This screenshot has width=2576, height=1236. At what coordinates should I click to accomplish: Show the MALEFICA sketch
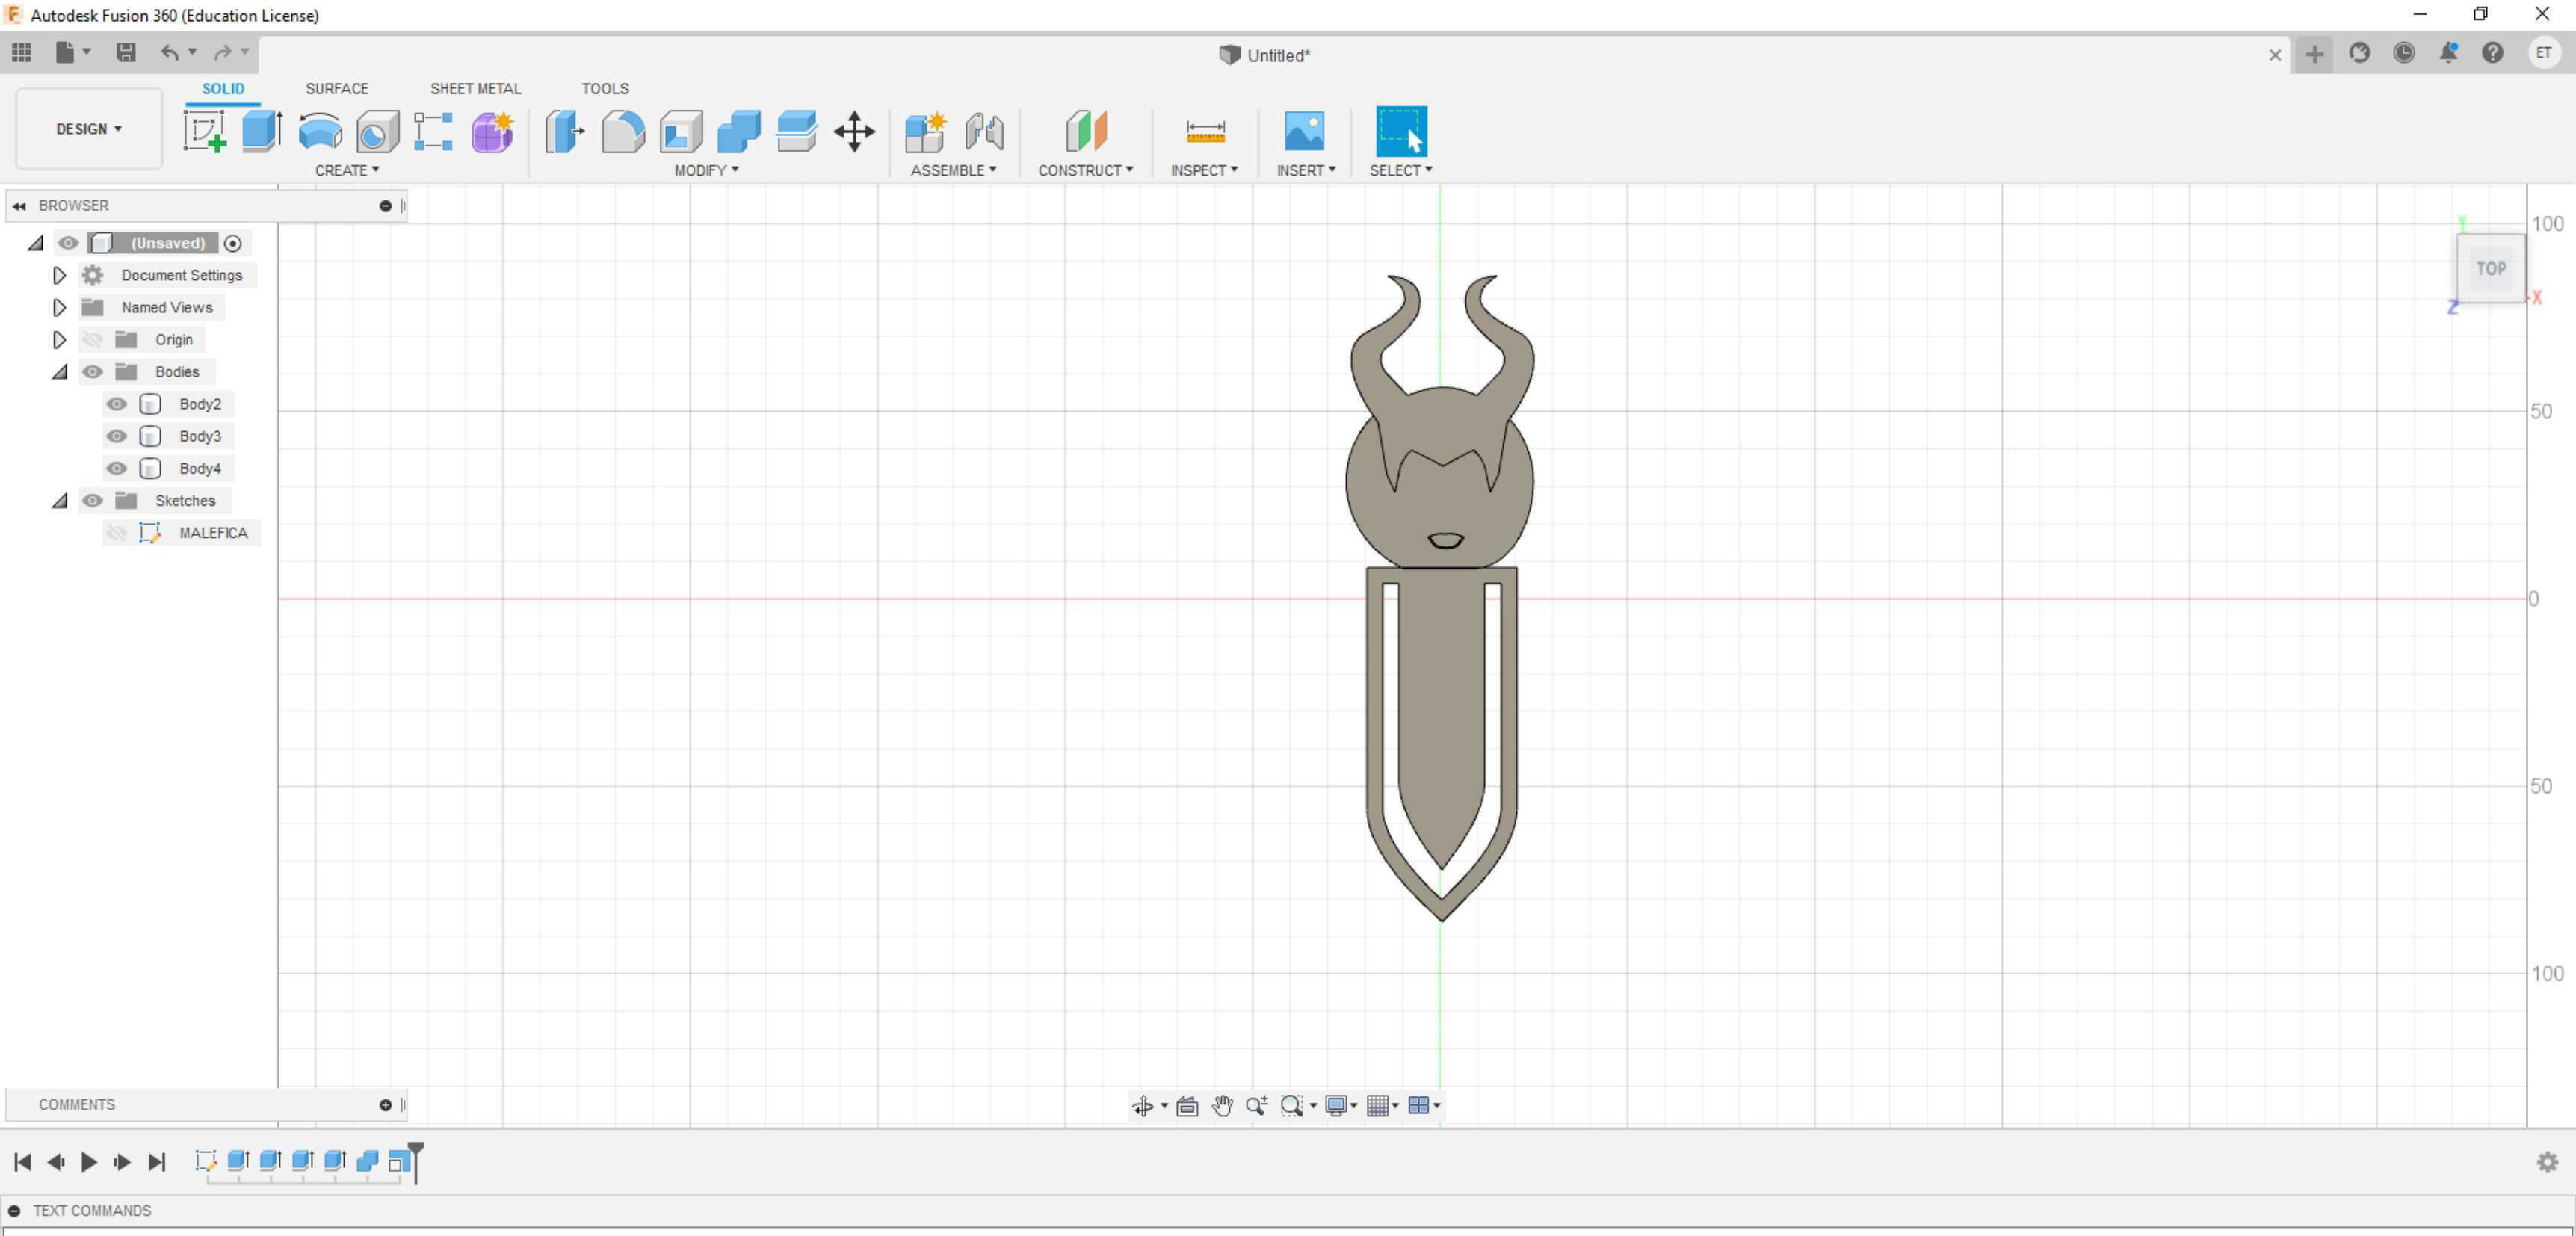[117, 533]
